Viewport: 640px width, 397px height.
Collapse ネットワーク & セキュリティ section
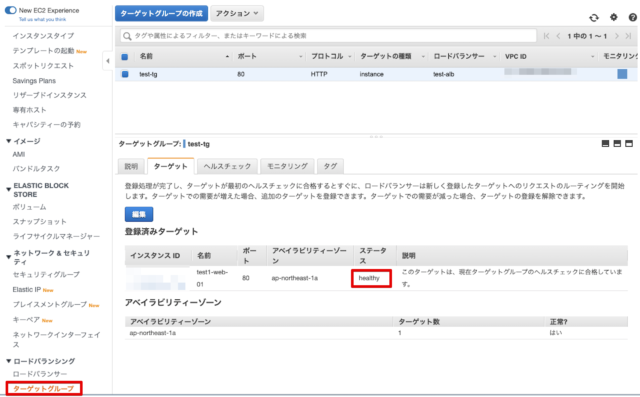point(9,257)
